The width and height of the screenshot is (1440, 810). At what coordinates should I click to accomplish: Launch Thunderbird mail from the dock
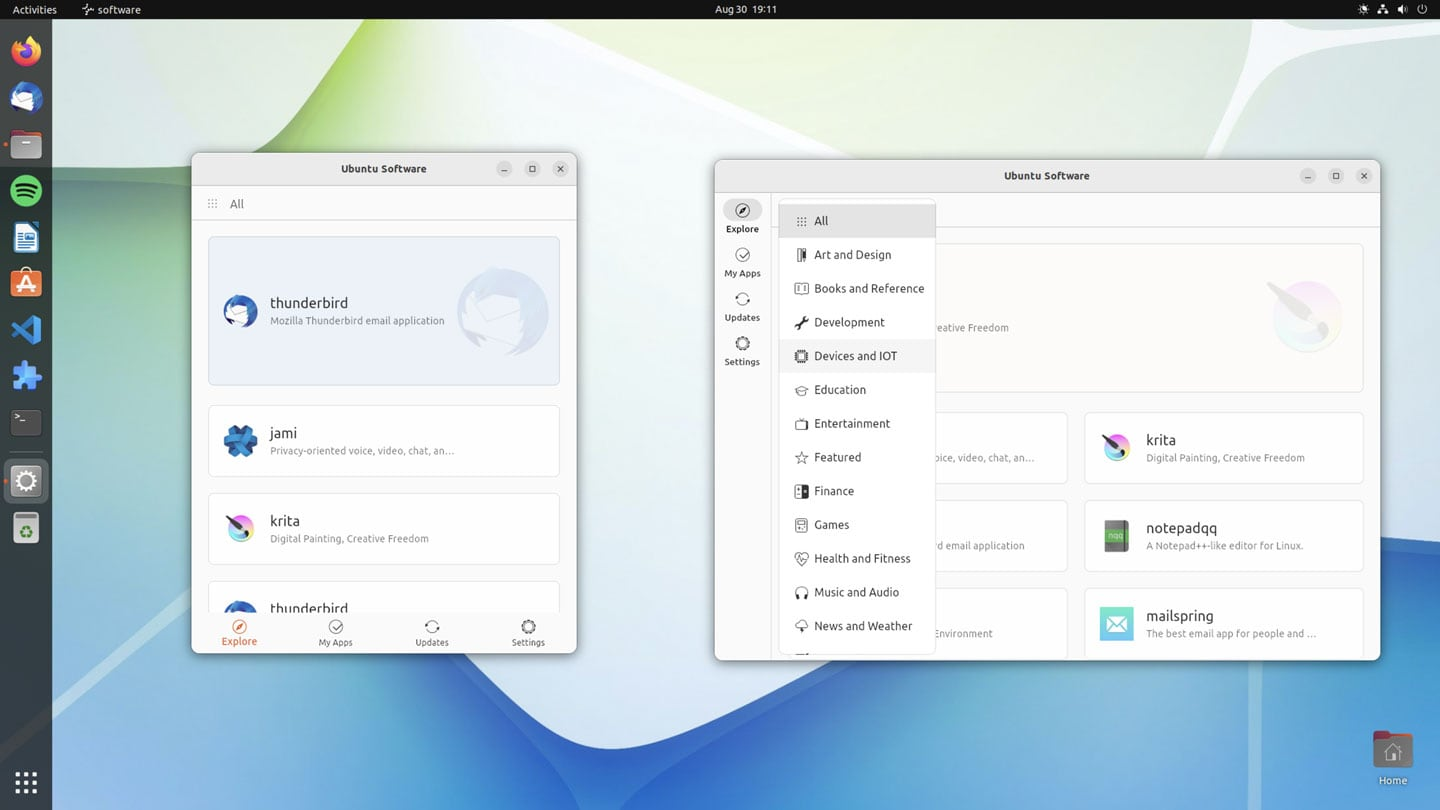26,98
